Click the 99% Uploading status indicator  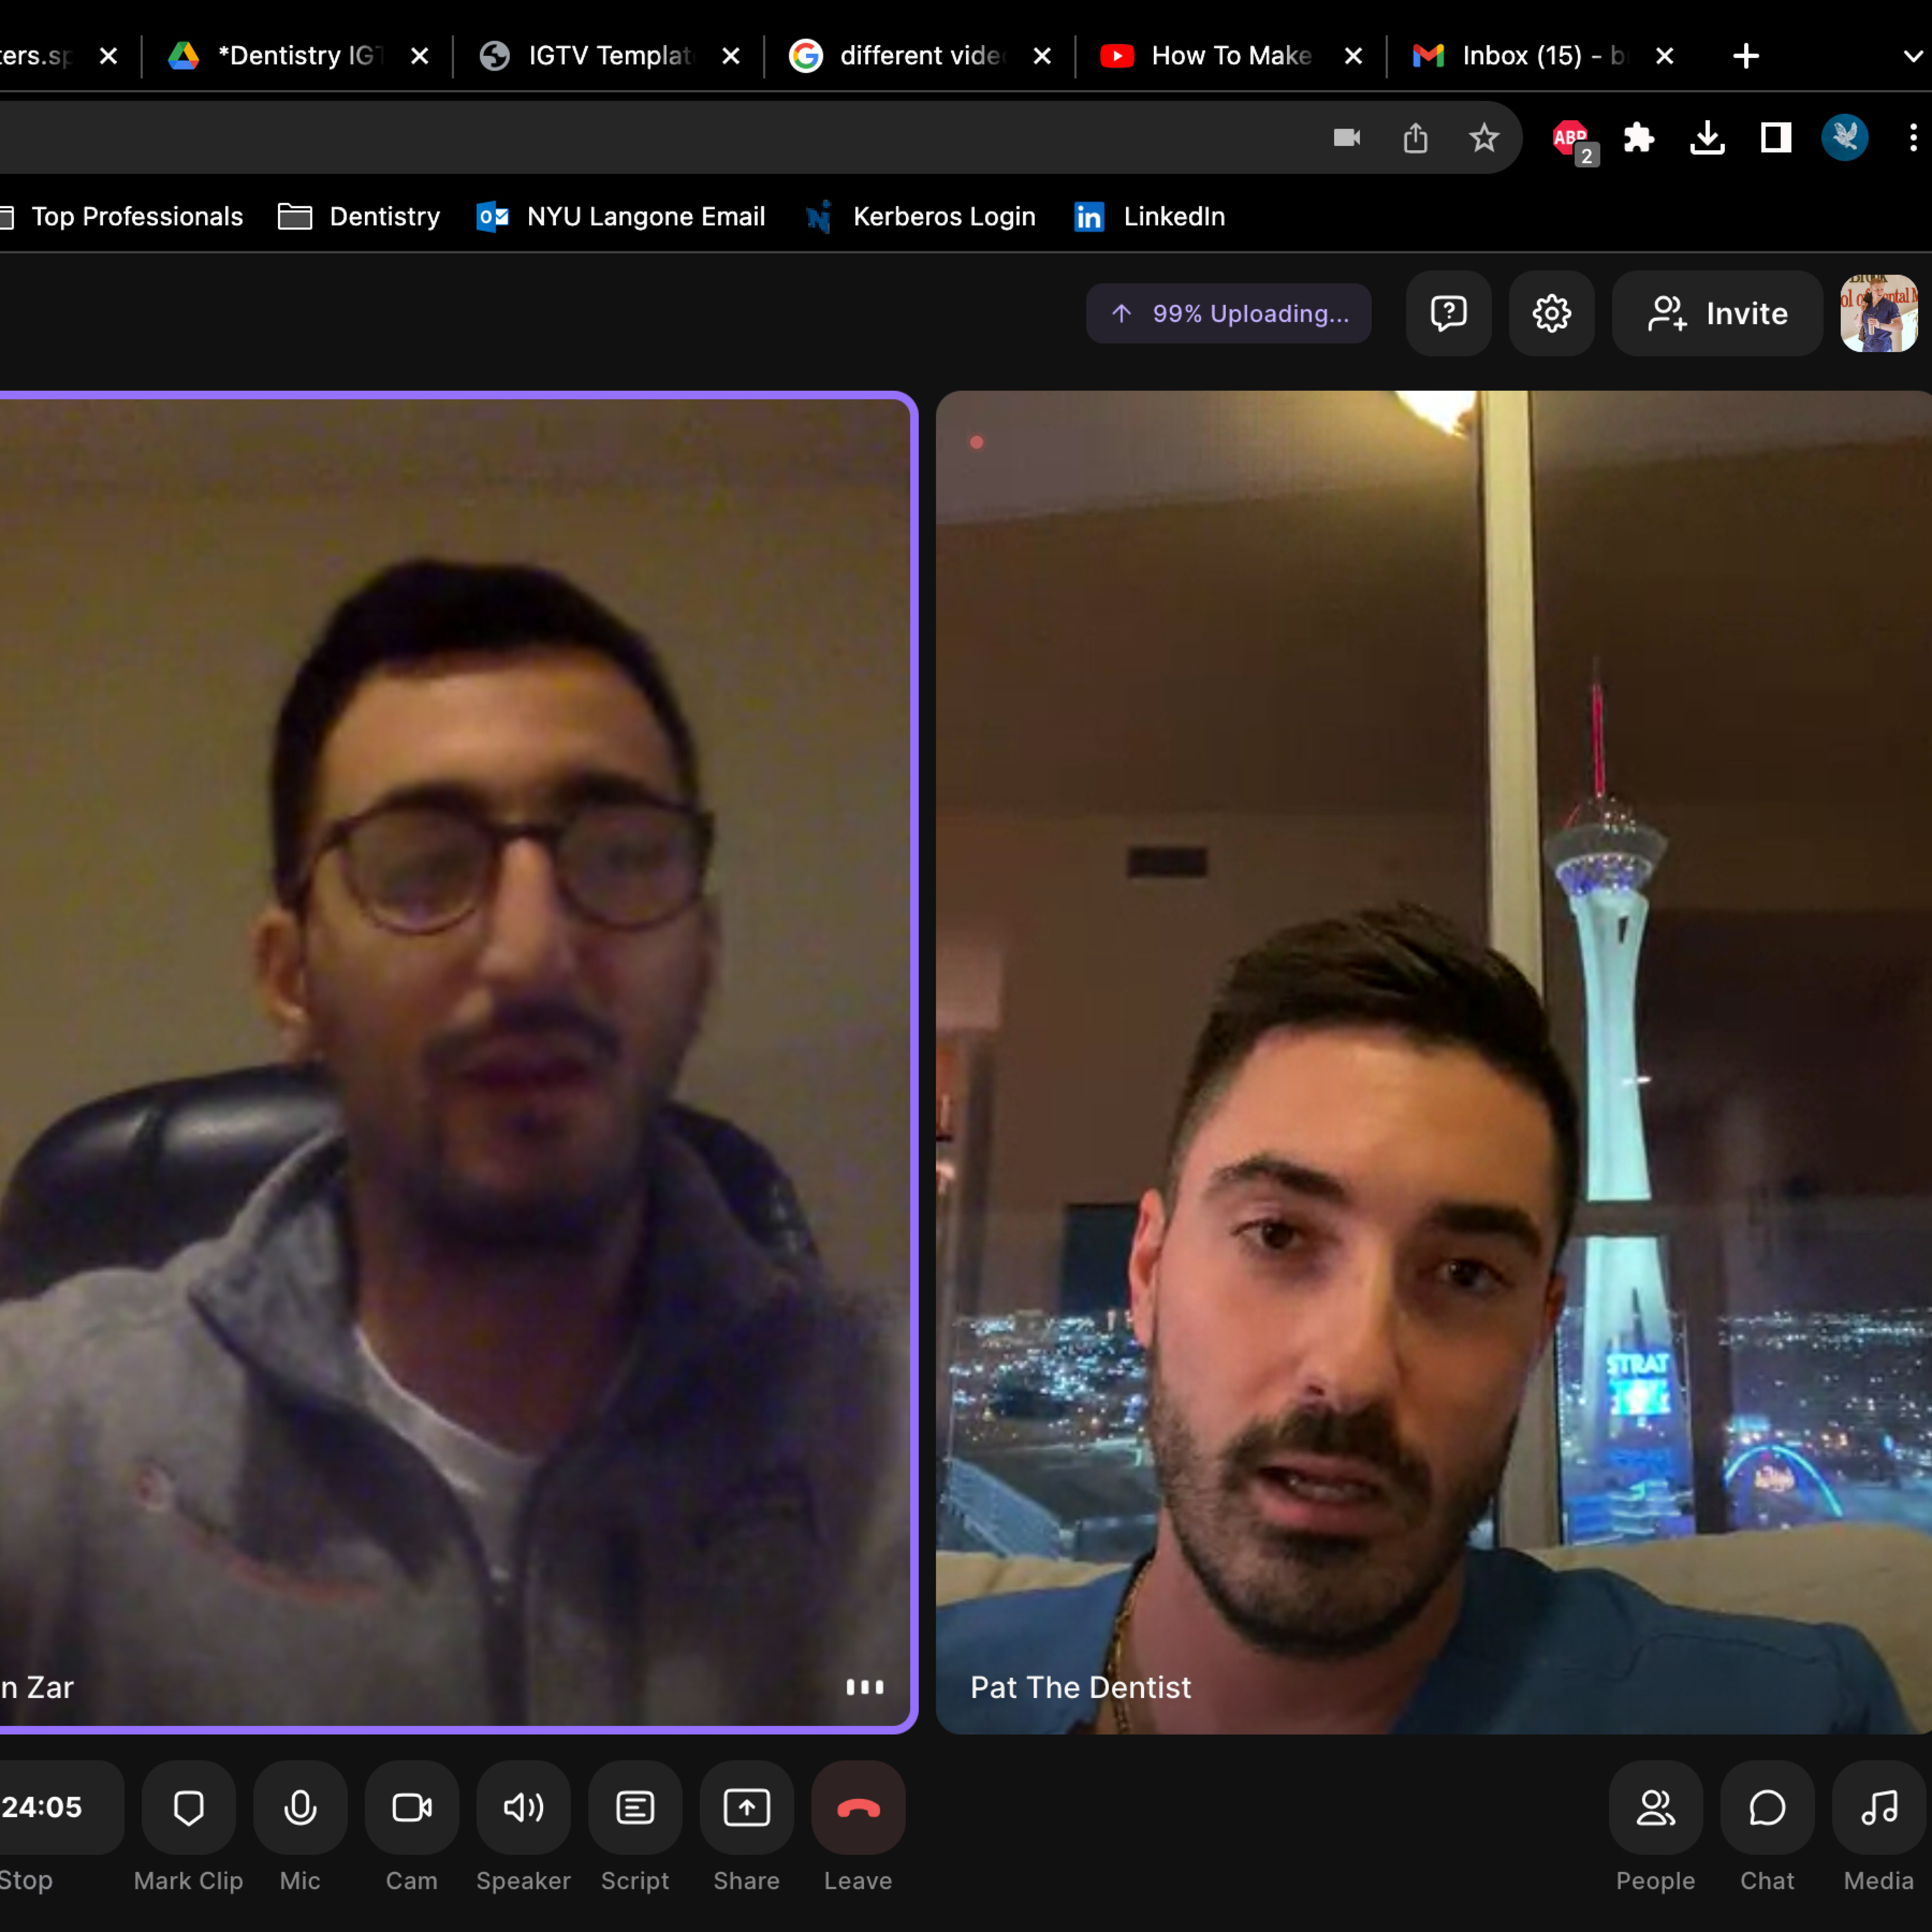coord(1229,313)
